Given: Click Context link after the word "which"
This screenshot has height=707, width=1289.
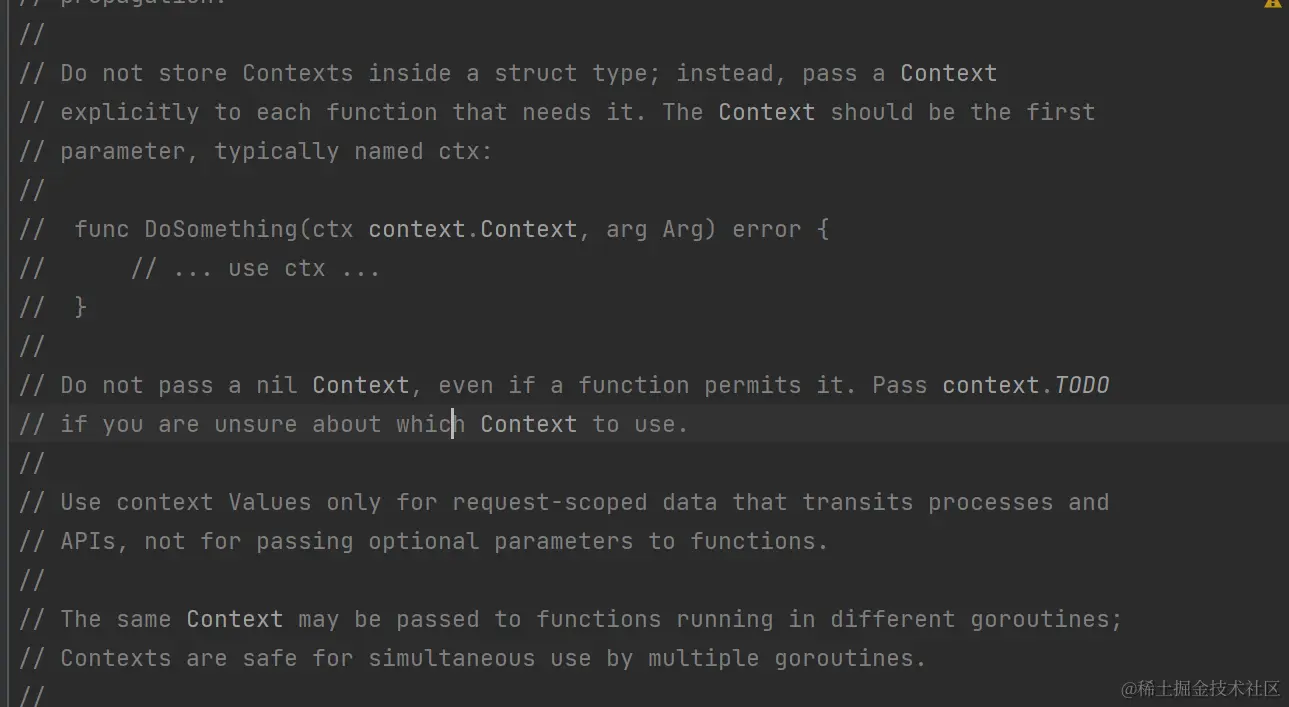Looking at the screenshot, I should (x=528, y=424).
